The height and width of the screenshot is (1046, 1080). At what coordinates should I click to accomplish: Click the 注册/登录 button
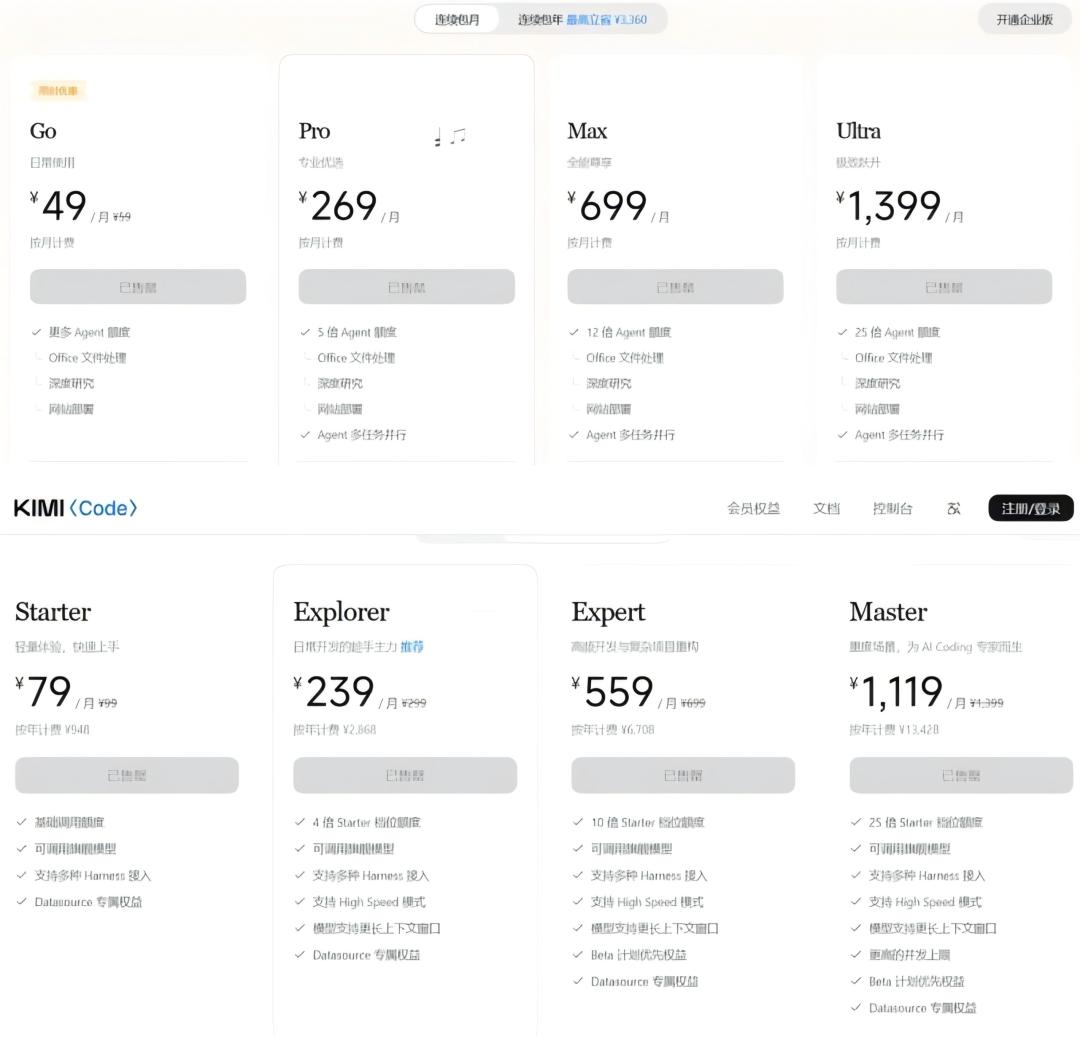coord(1031,508)
